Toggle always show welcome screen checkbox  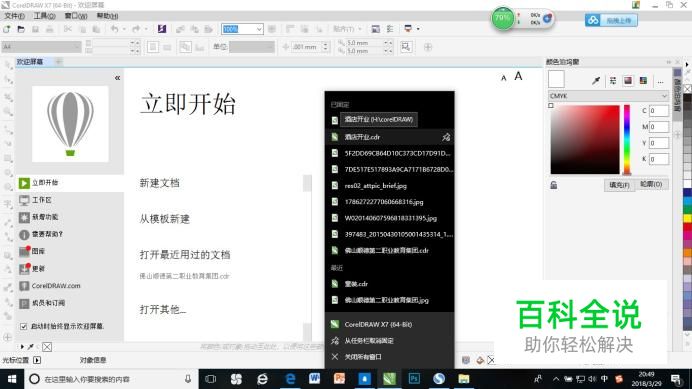(23, 326)
